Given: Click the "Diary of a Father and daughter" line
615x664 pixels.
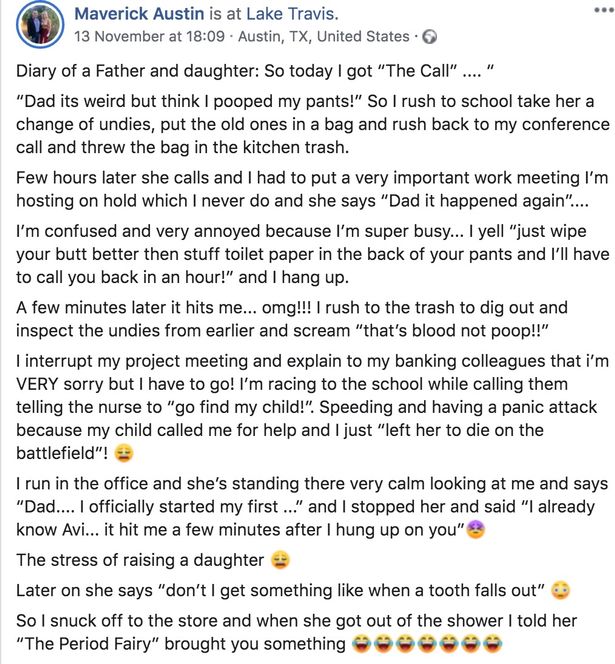Looking at the screenshot, I should click(255, 71).
